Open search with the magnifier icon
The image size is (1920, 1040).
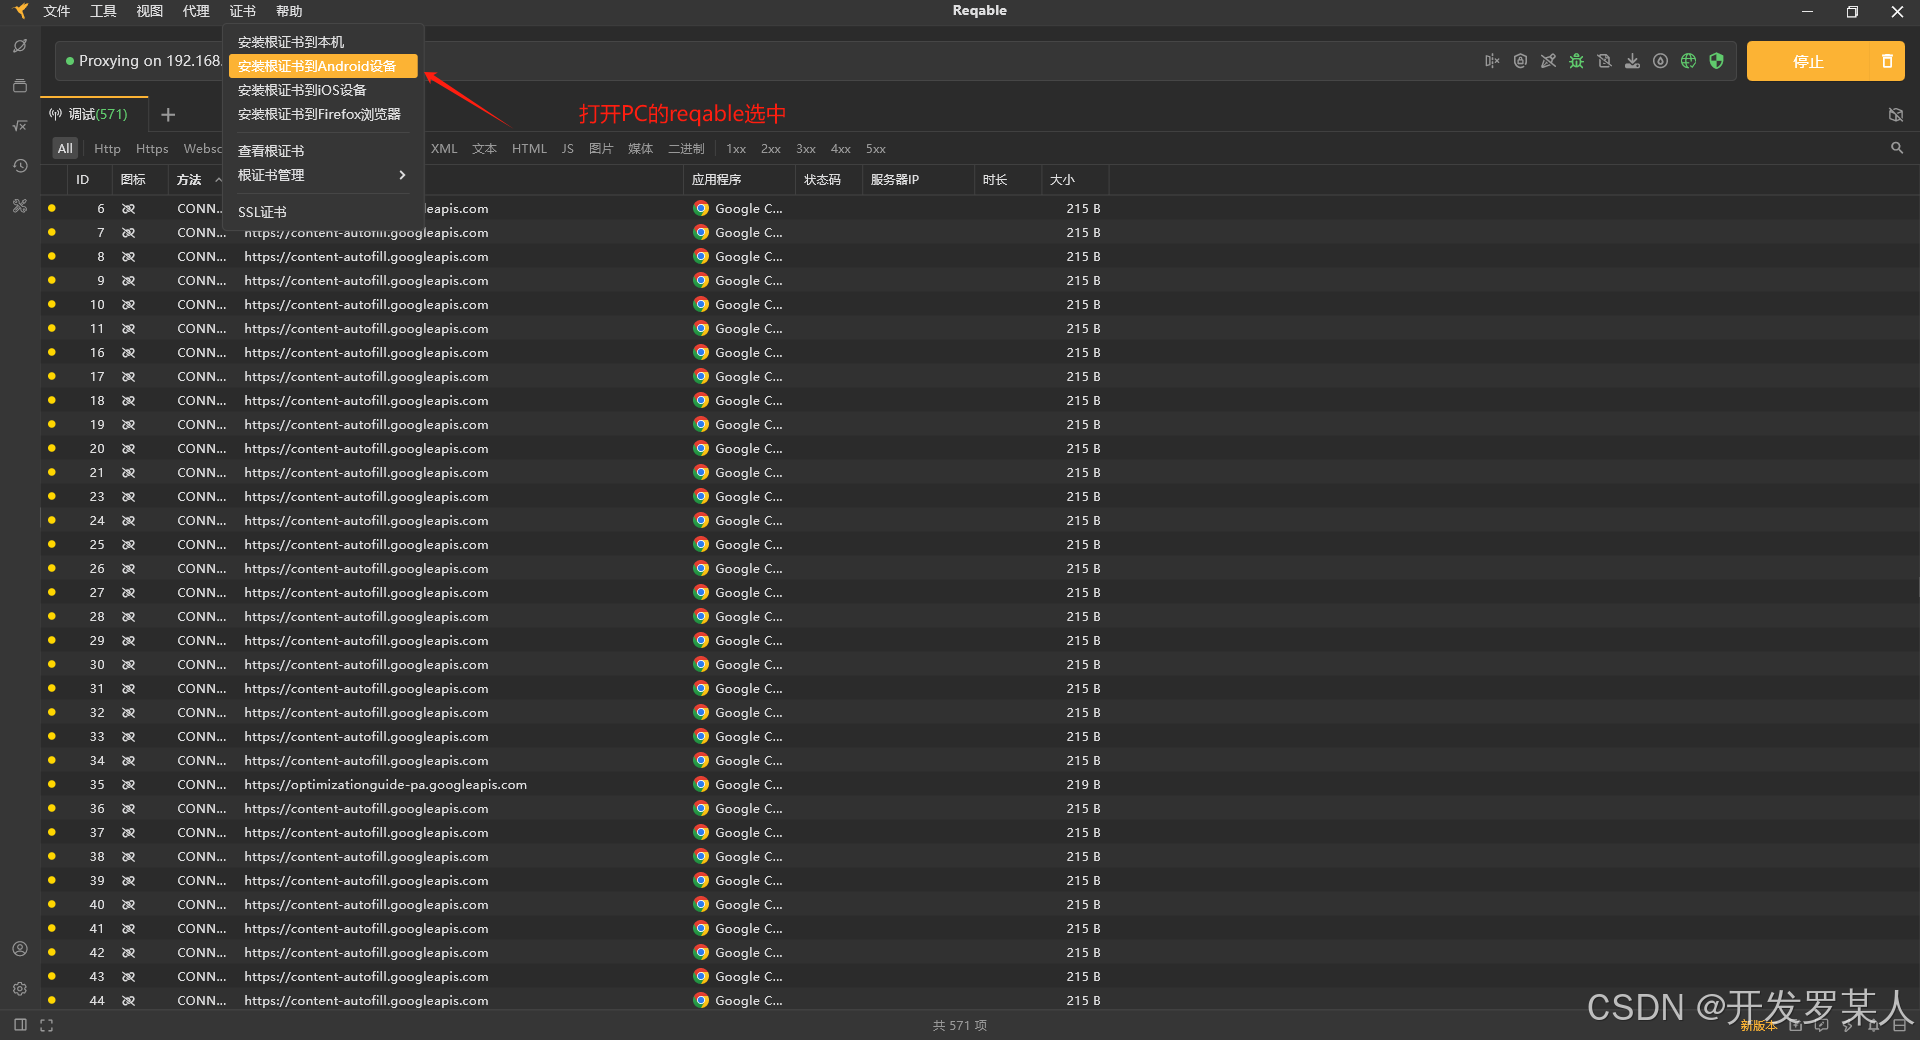pyautogui.click(x=1897, y=148)
